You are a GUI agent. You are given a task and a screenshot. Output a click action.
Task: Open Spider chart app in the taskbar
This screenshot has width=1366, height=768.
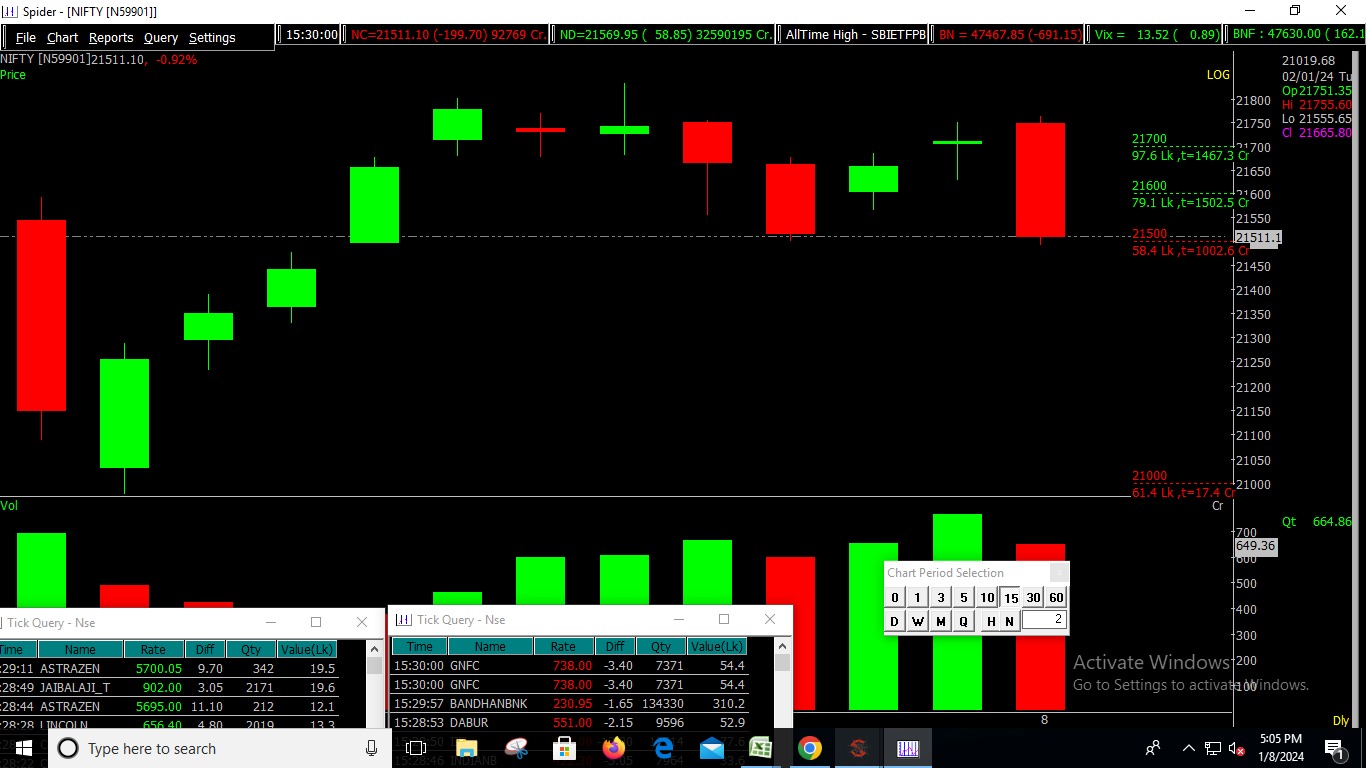(908, 748)
